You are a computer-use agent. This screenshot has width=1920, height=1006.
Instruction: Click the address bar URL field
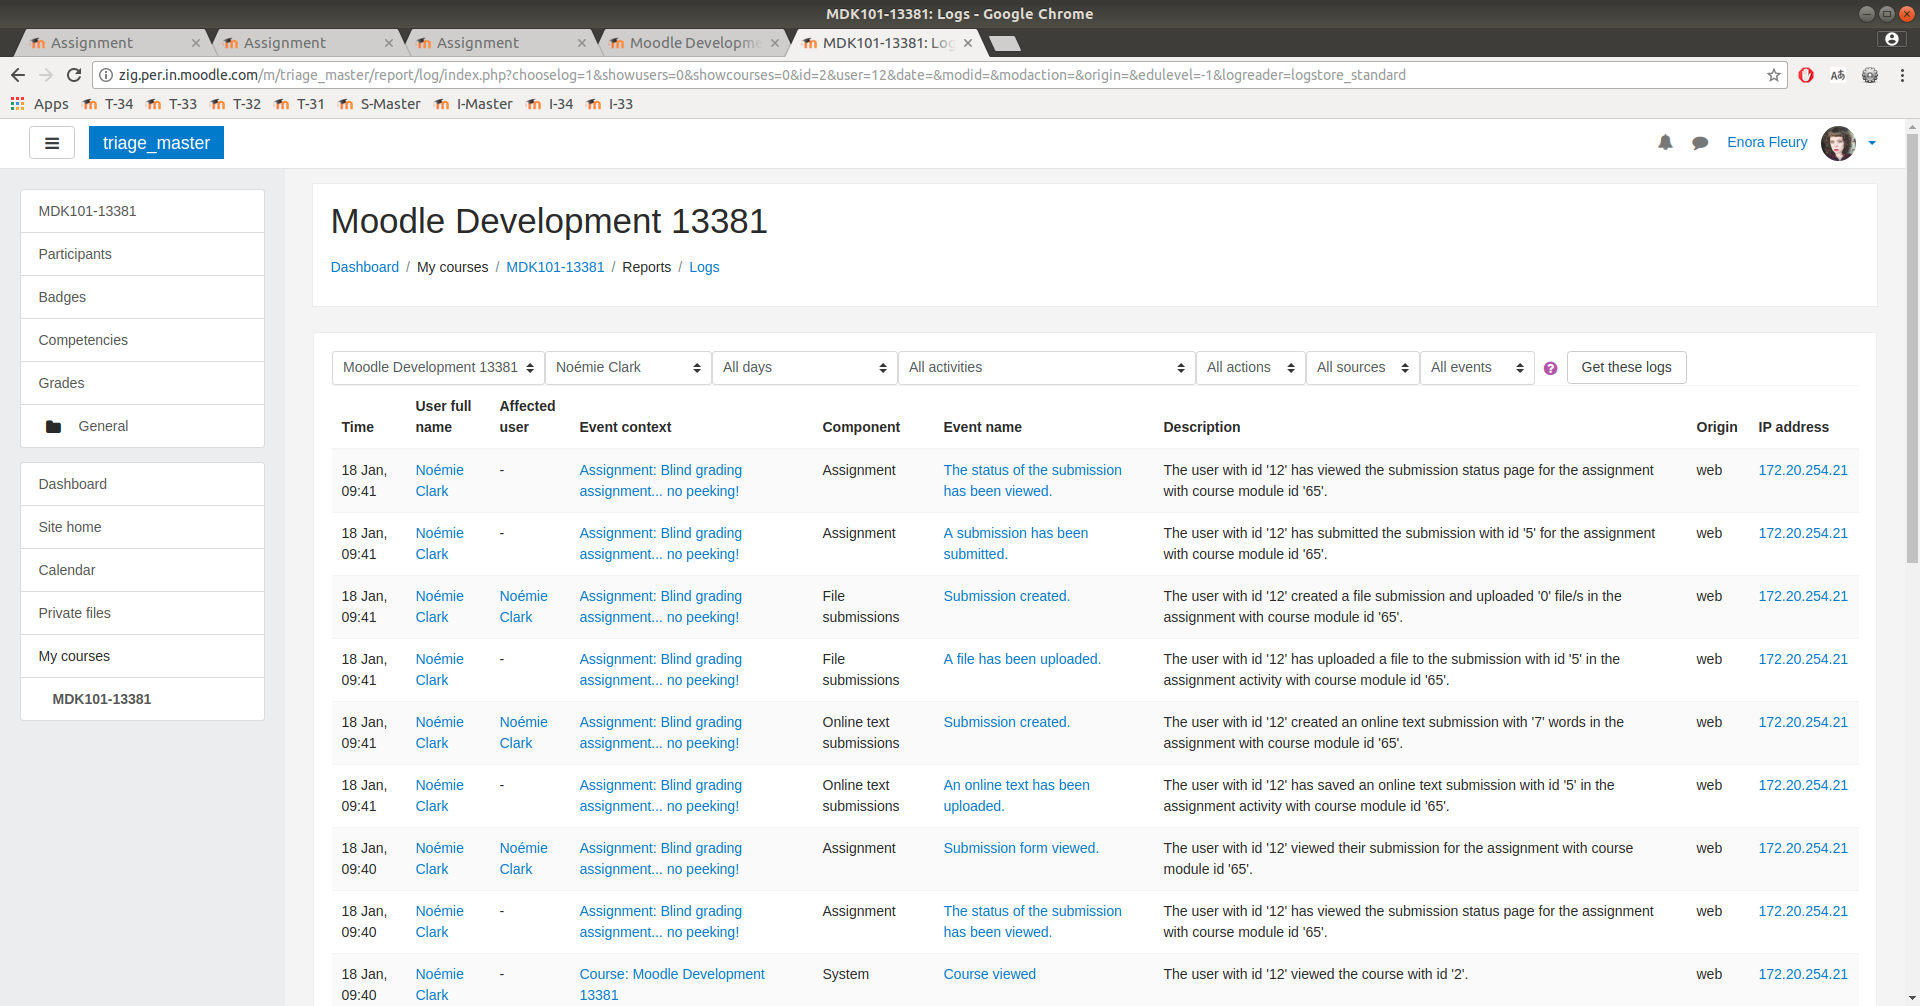(x=940, y=75)
